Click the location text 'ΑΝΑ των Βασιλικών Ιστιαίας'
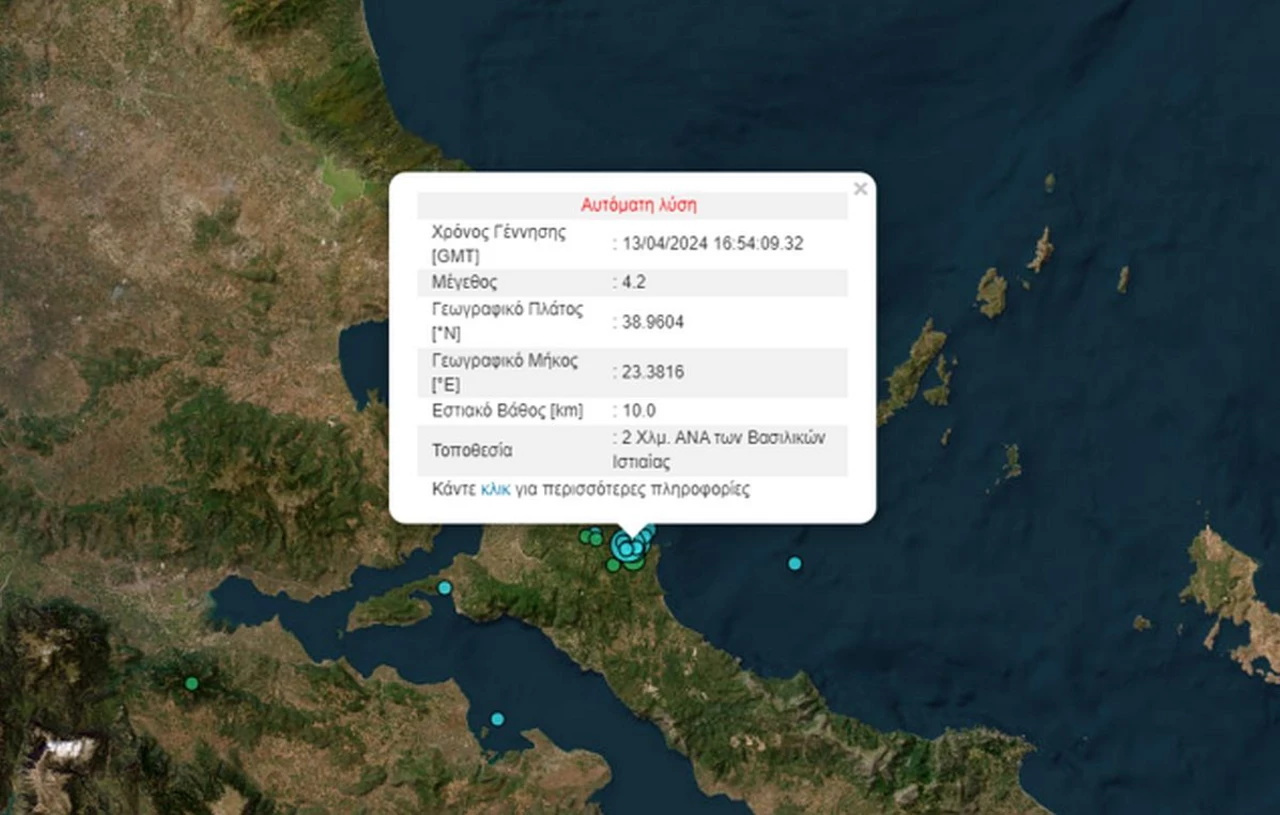1280x815 pixels. [720, 450]
